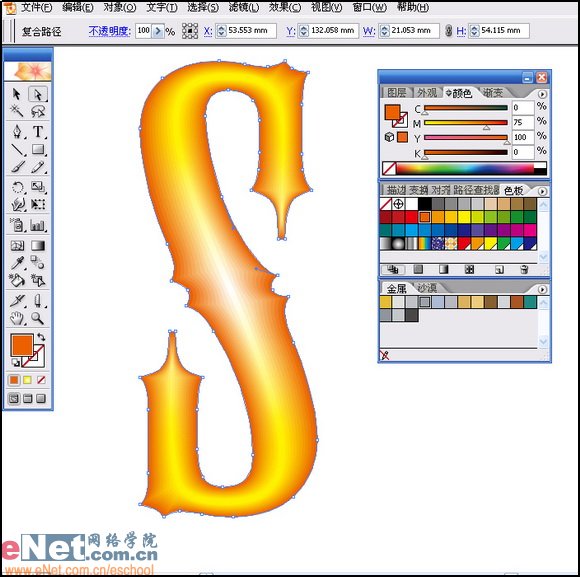Click the yellow swatch in the swatches panel

coord(464,217)
